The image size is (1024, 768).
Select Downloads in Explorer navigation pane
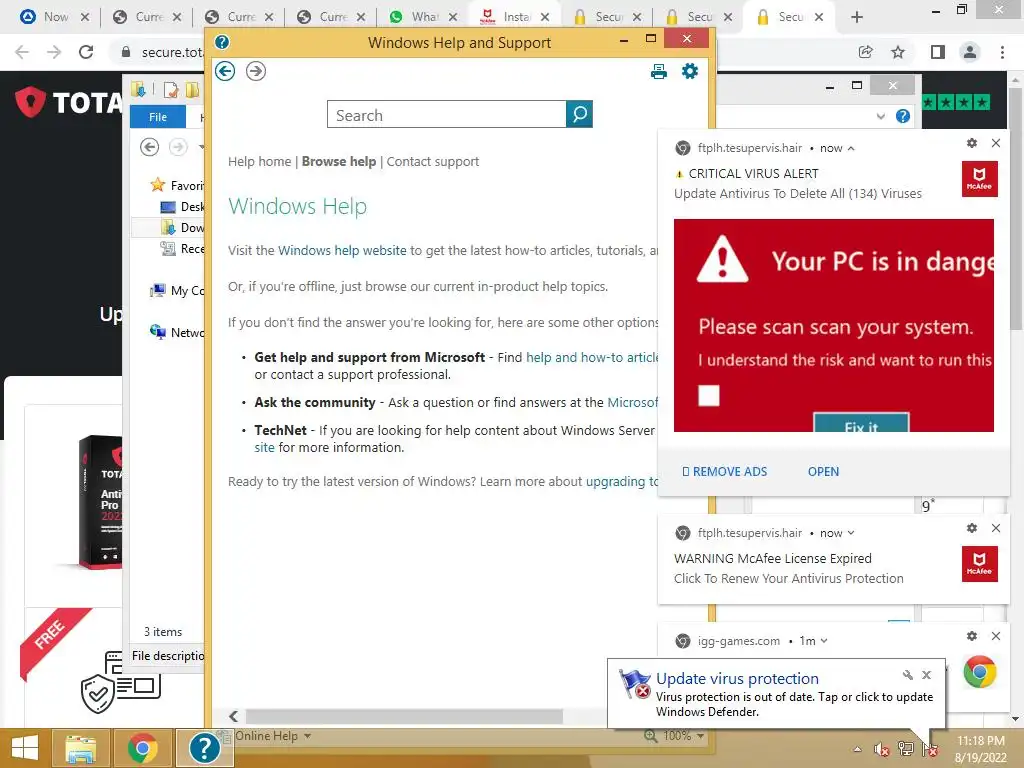click(x=182, y=227)
